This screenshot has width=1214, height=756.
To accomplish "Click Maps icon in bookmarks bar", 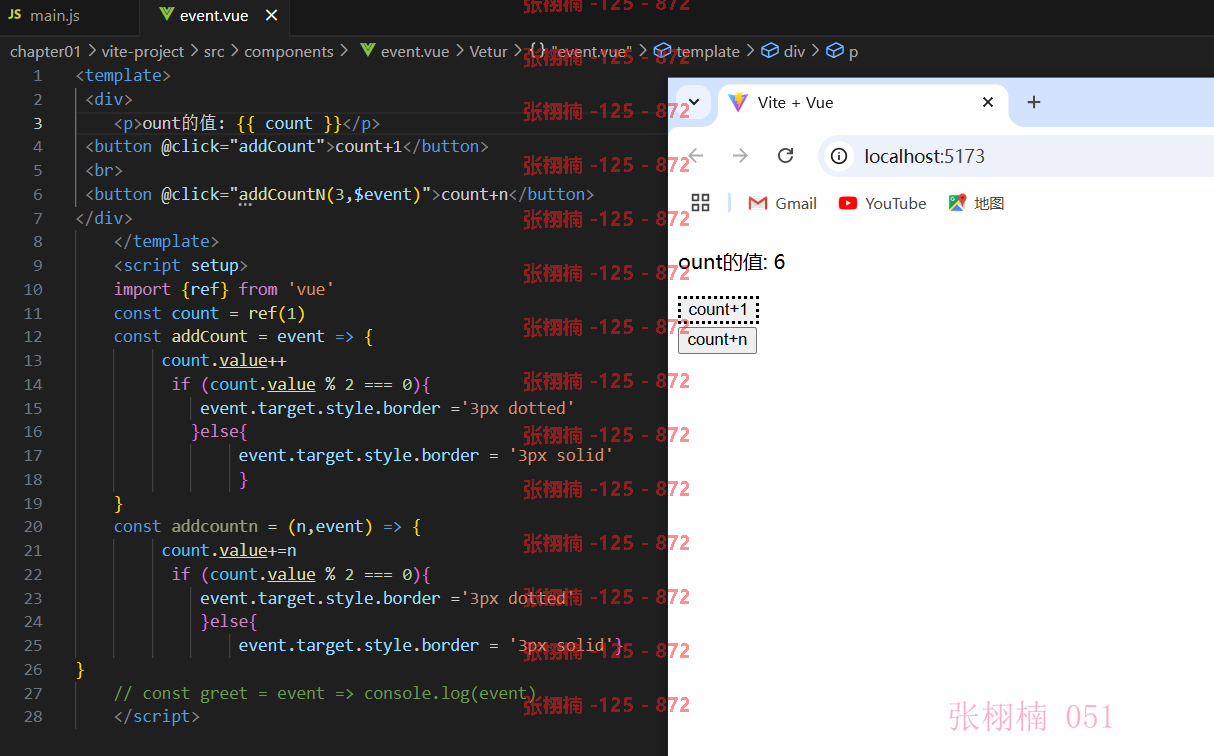I will [x=957, y=203].
